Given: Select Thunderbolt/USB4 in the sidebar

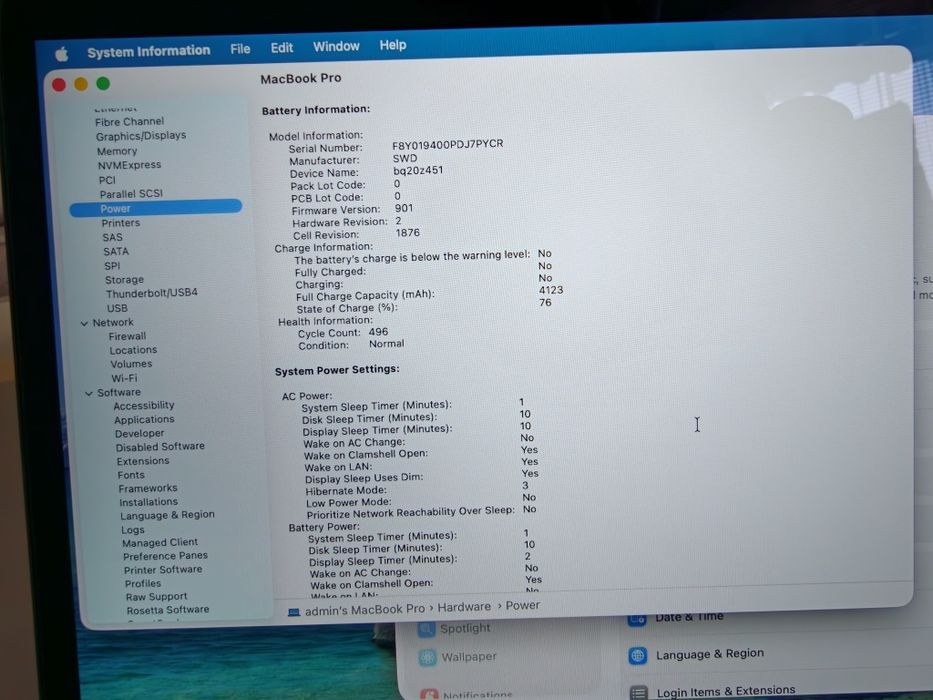Looking at the screenshot, I should tap(152, 293).
